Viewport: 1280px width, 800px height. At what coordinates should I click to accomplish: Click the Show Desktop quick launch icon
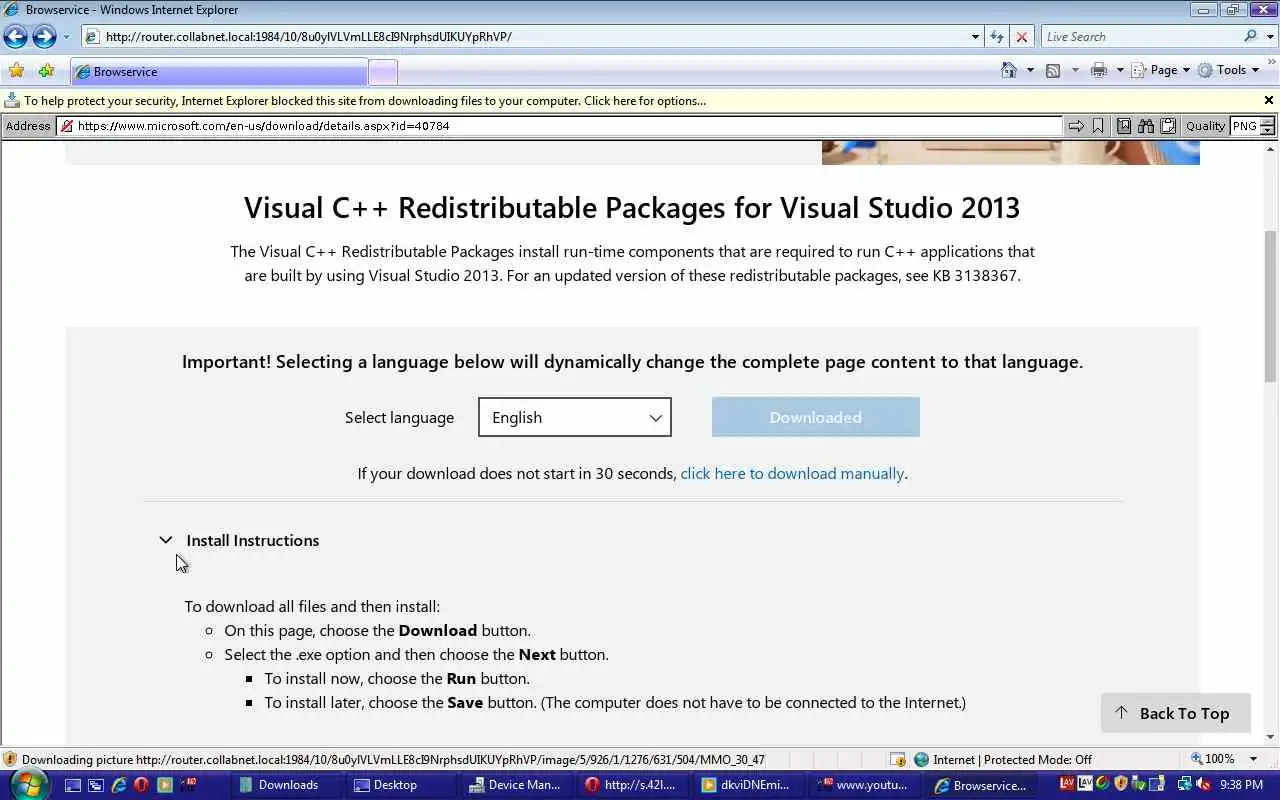(72, 785)
